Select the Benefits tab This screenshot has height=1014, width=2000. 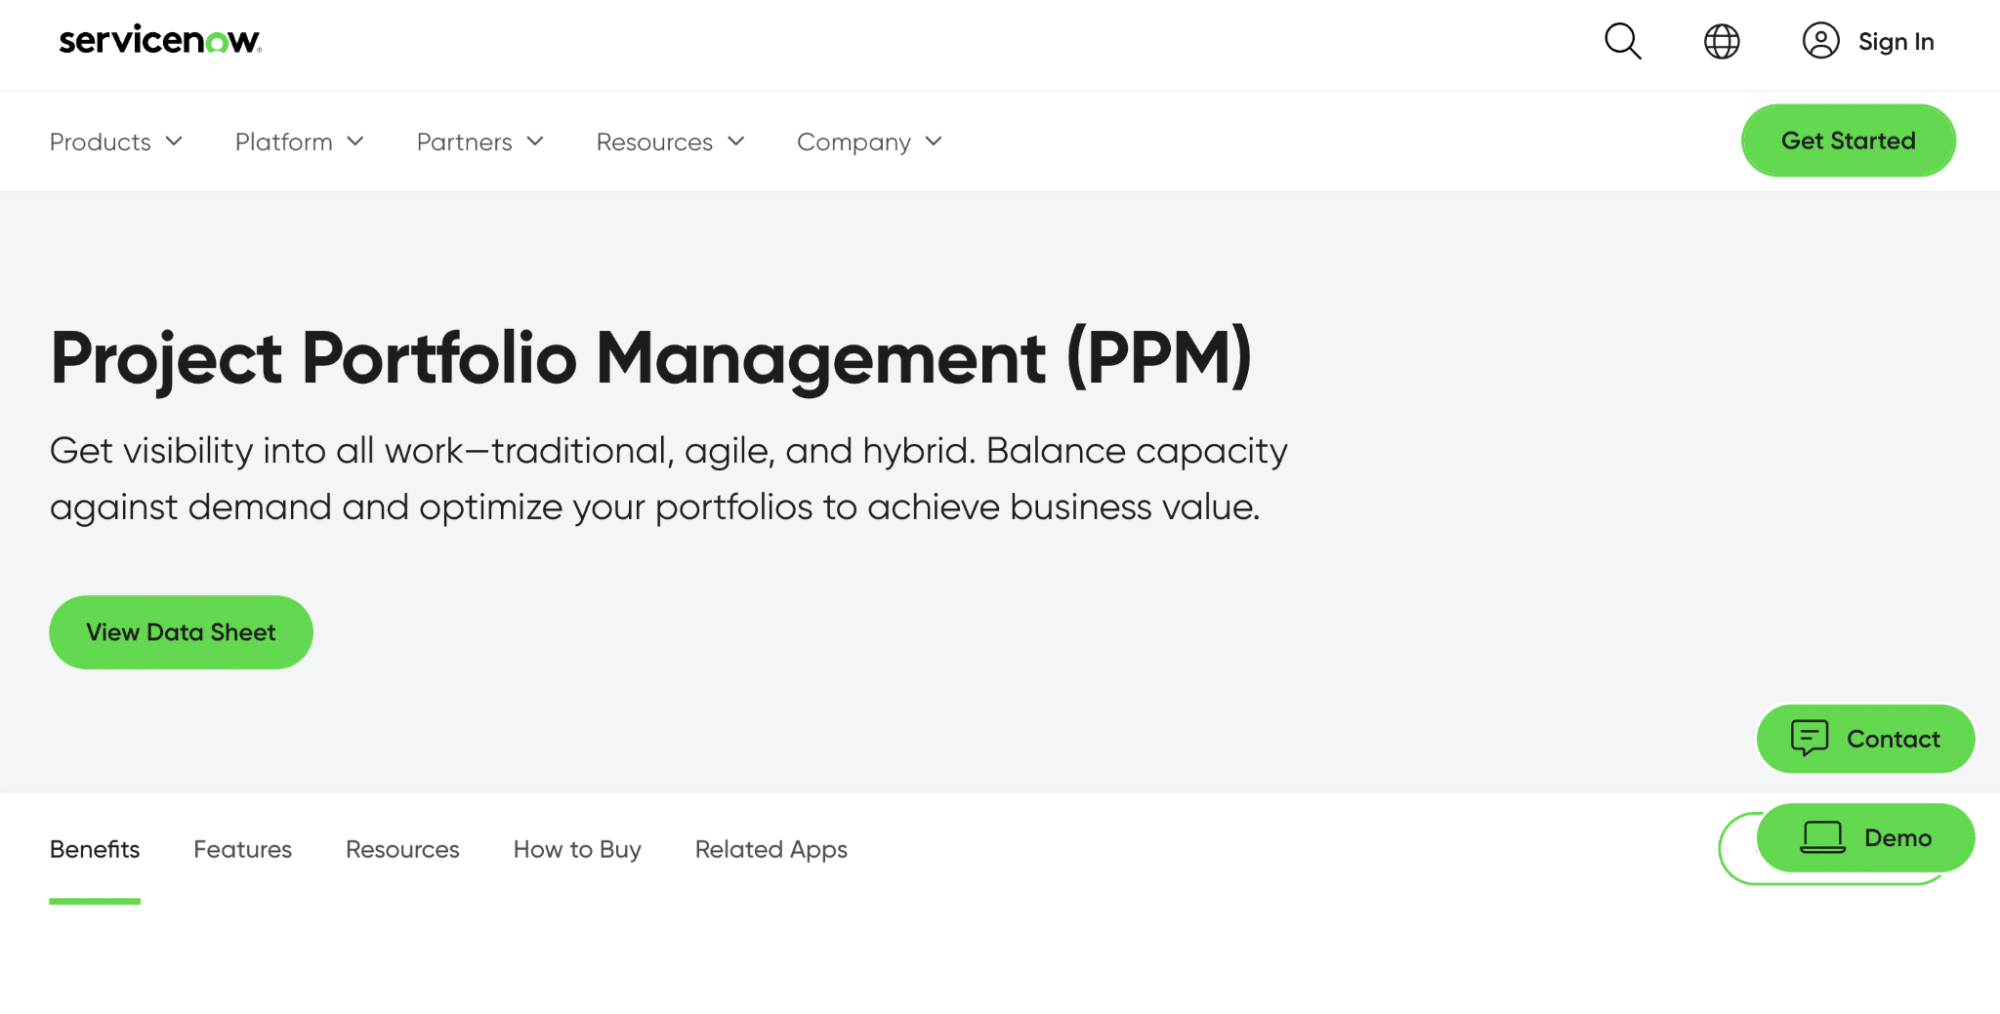95,849
